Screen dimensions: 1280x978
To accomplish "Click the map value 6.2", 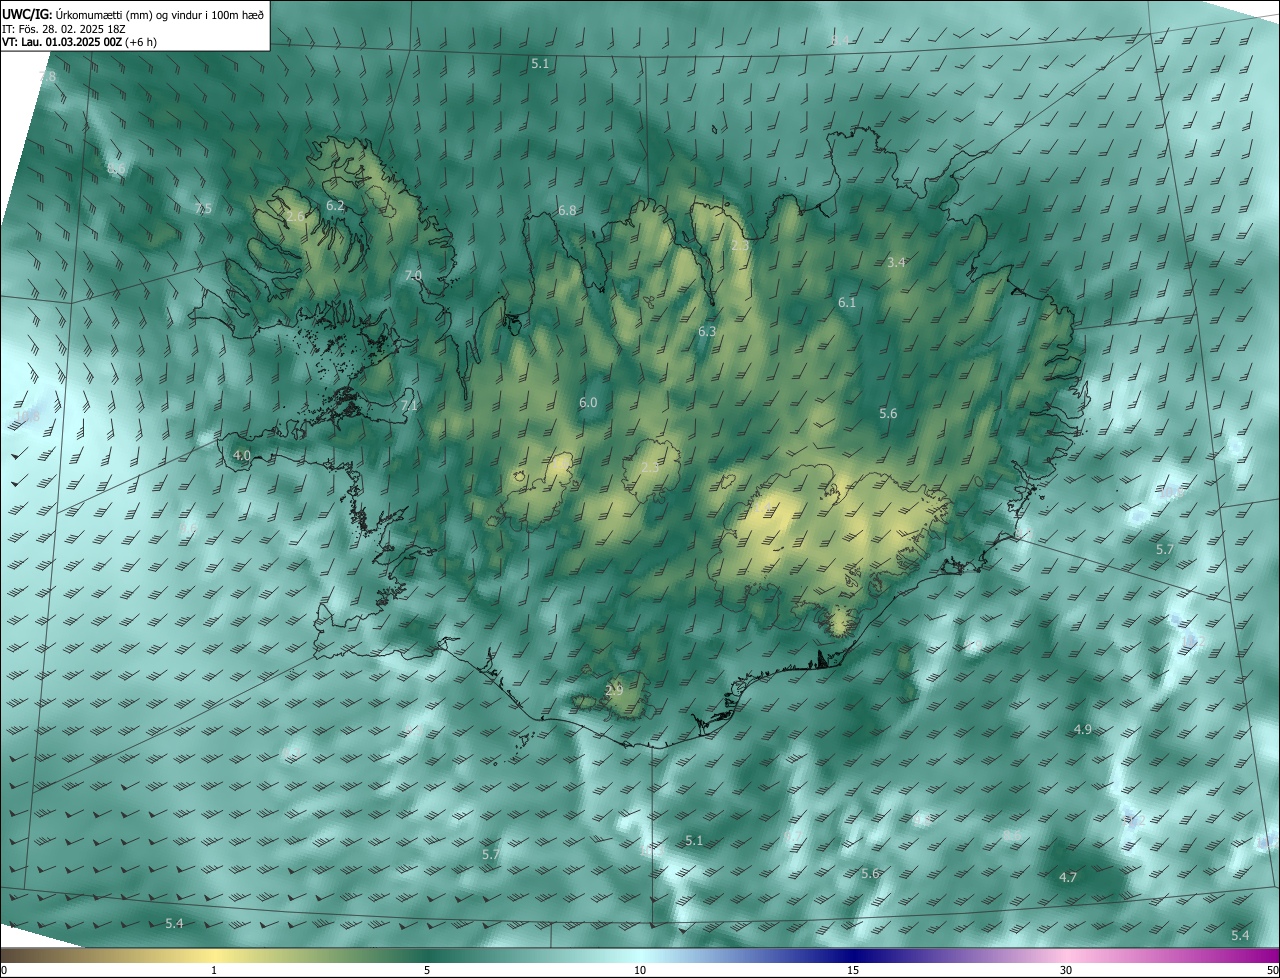I will [335, 206].
